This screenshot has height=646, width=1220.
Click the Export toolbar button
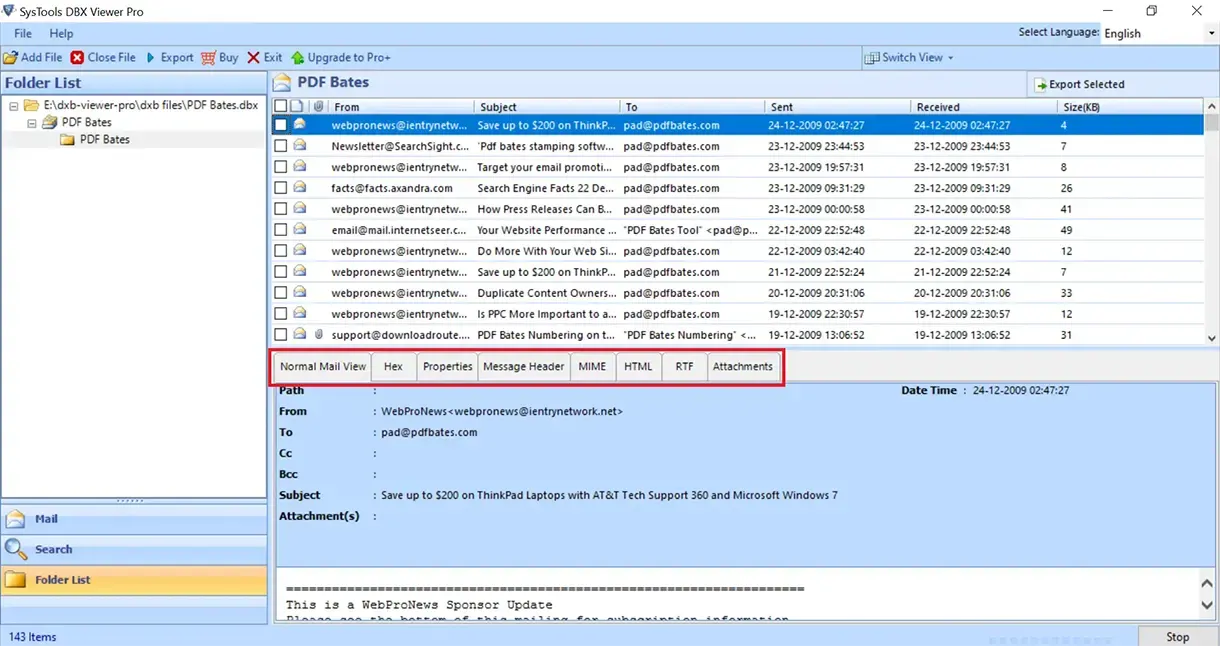coord(170,57)
